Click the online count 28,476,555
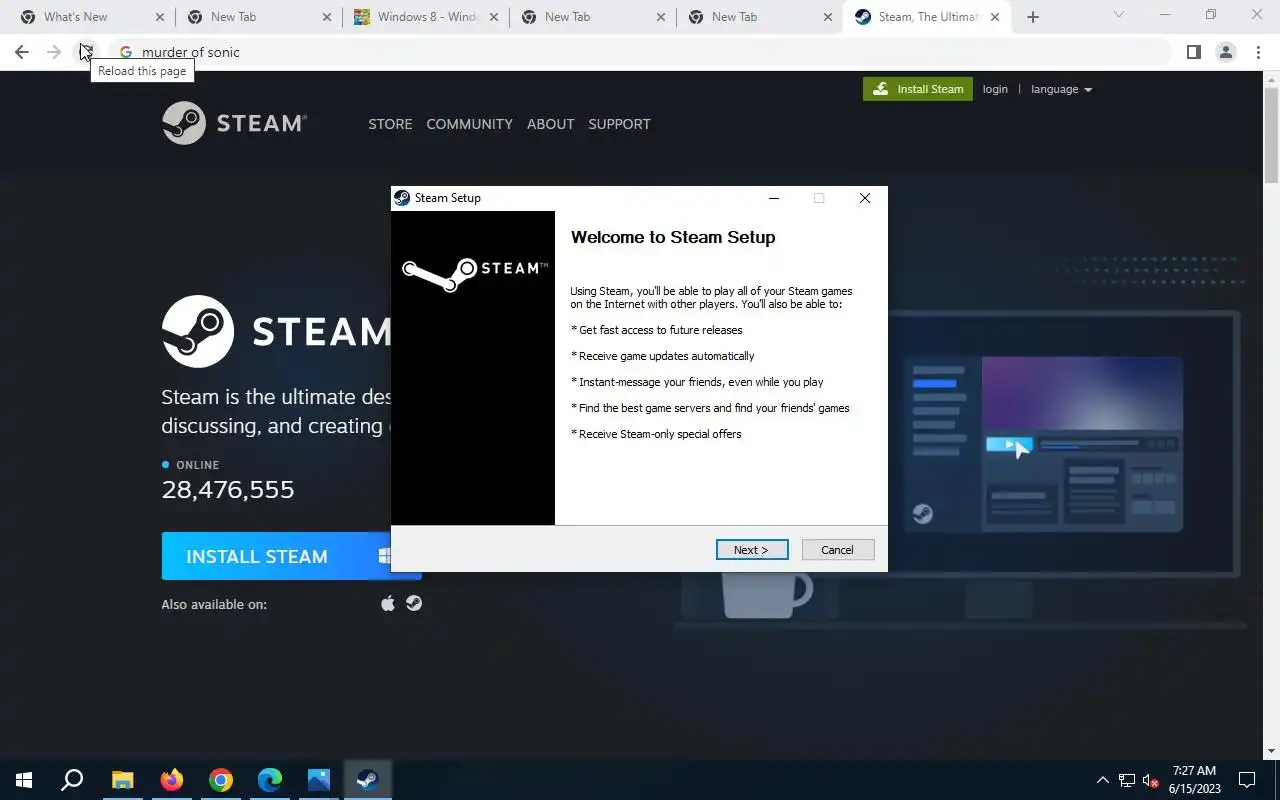This screenshot has height=800, width=1280. click(x=228, y=489)
